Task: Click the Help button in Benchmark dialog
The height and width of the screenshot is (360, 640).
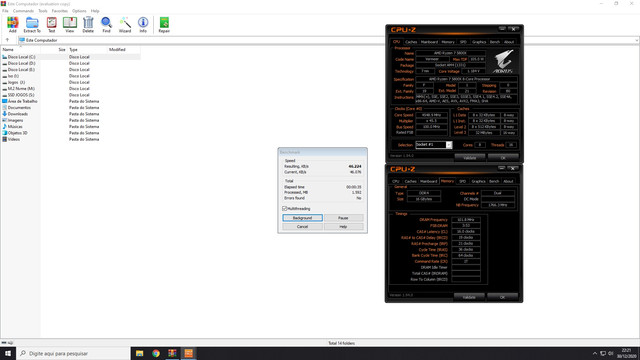Action: pos(343,227)
